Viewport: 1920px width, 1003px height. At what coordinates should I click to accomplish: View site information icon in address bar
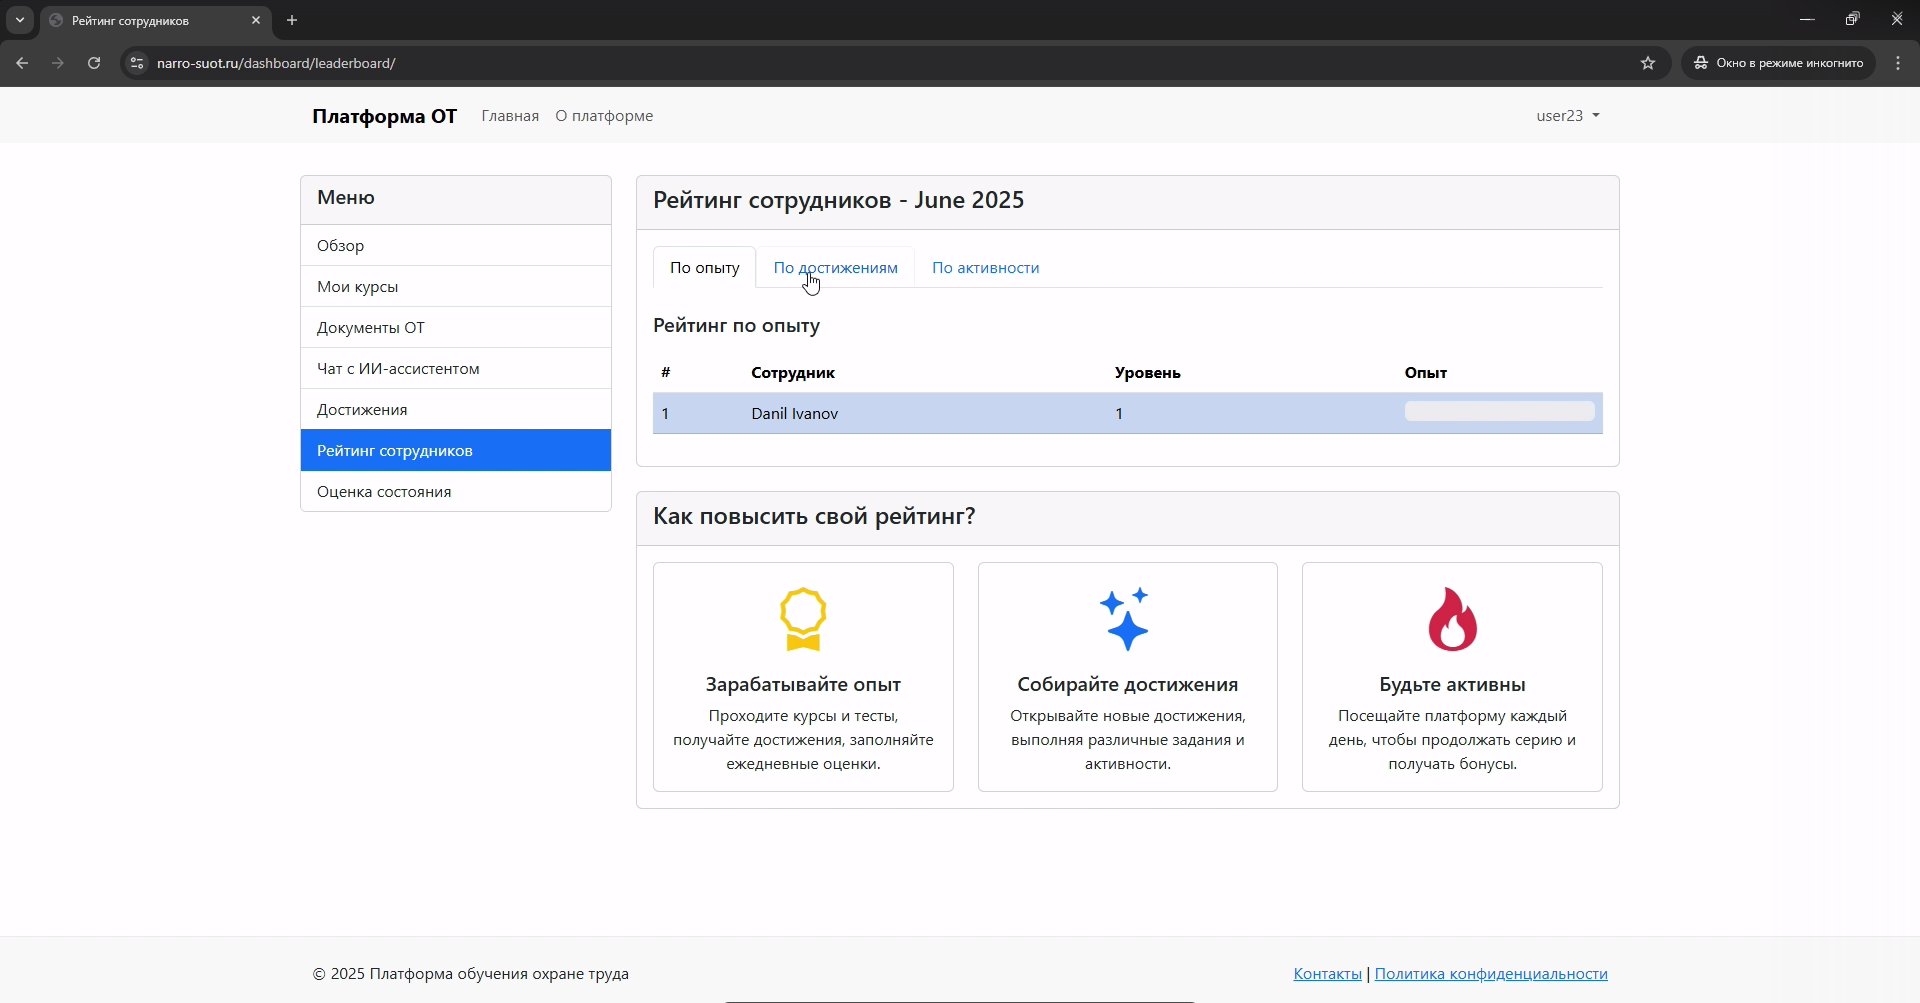137,63
